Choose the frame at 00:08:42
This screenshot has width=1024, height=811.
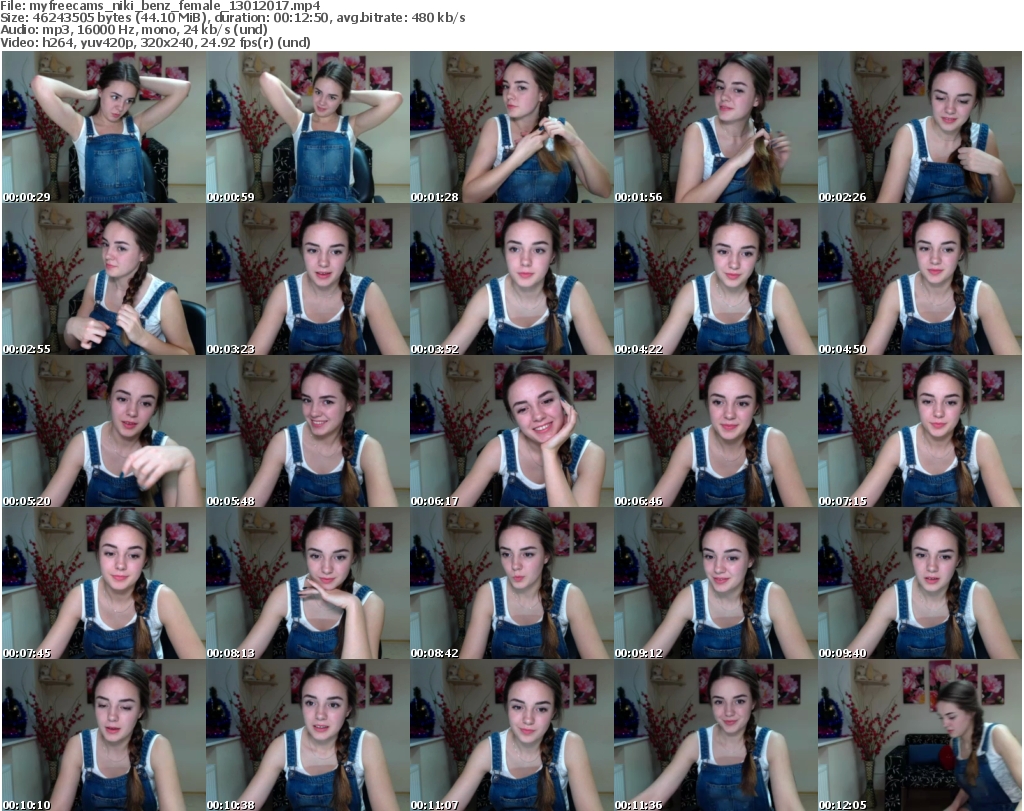pyautogui.click(x=511, y=584)
